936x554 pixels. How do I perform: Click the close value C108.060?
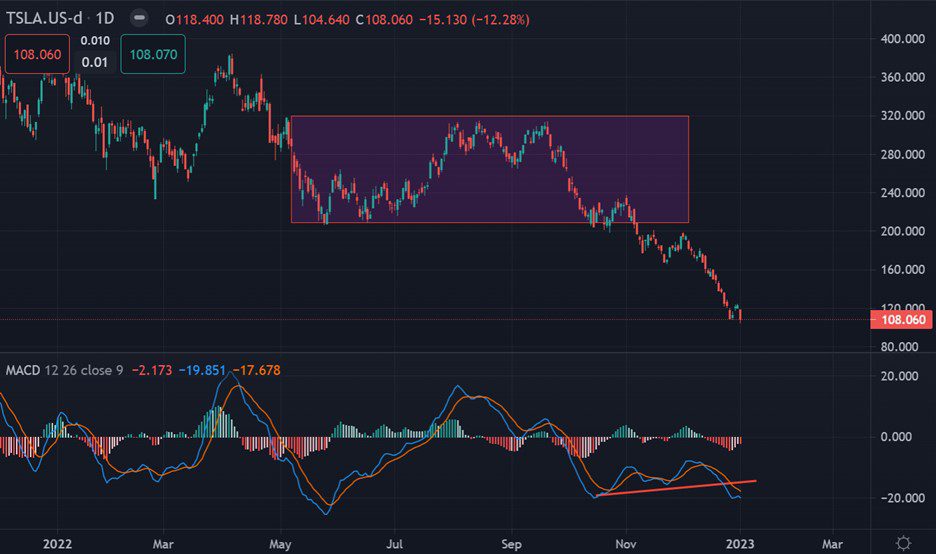384,20
